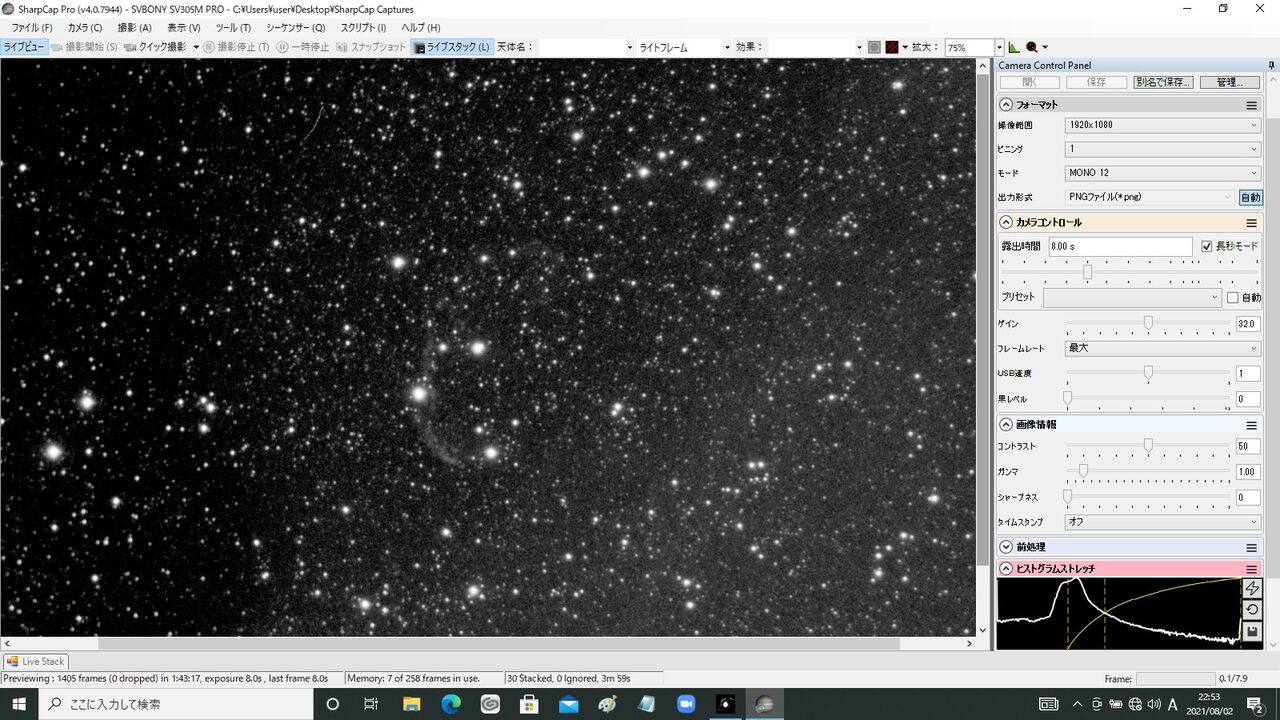Image resolution: width=1280 pixels, height=720 pixels.
Task: Click the ガンマ slider handle
Action: [x=1083, y=470]
